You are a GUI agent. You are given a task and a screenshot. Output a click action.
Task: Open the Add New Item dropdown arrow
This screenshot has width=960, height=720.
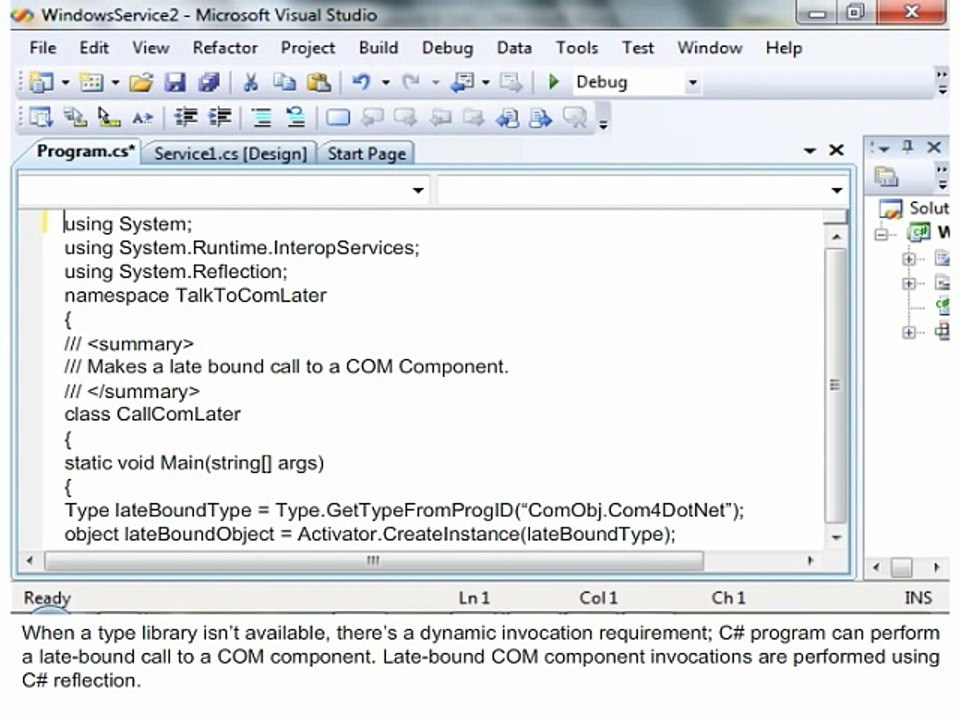(x=115, y=83)
